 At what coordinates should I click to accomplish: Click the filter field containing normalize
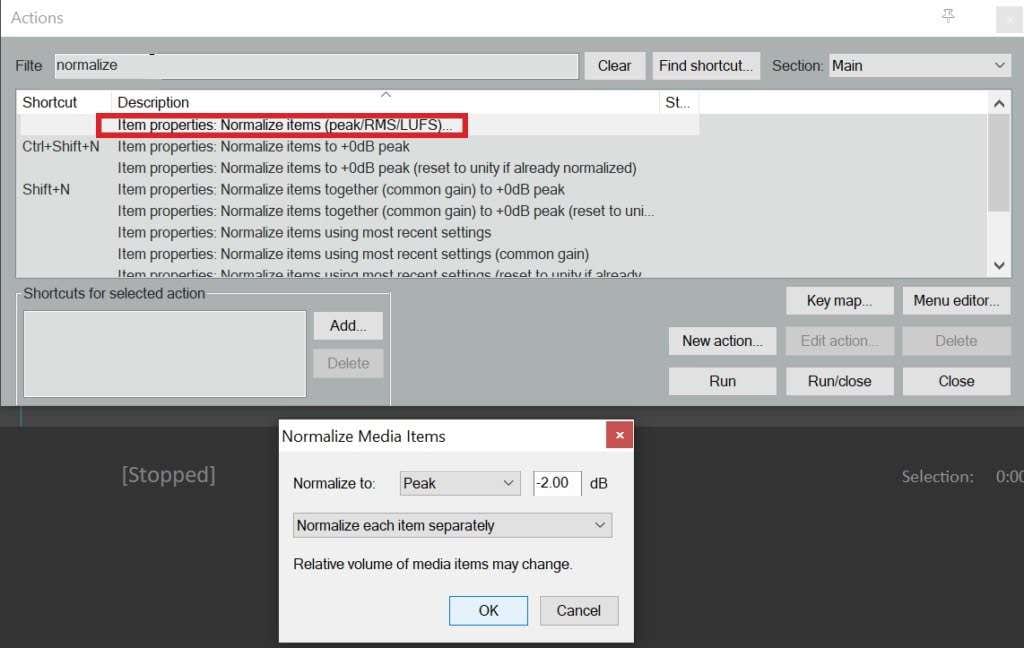pos(316,65)
